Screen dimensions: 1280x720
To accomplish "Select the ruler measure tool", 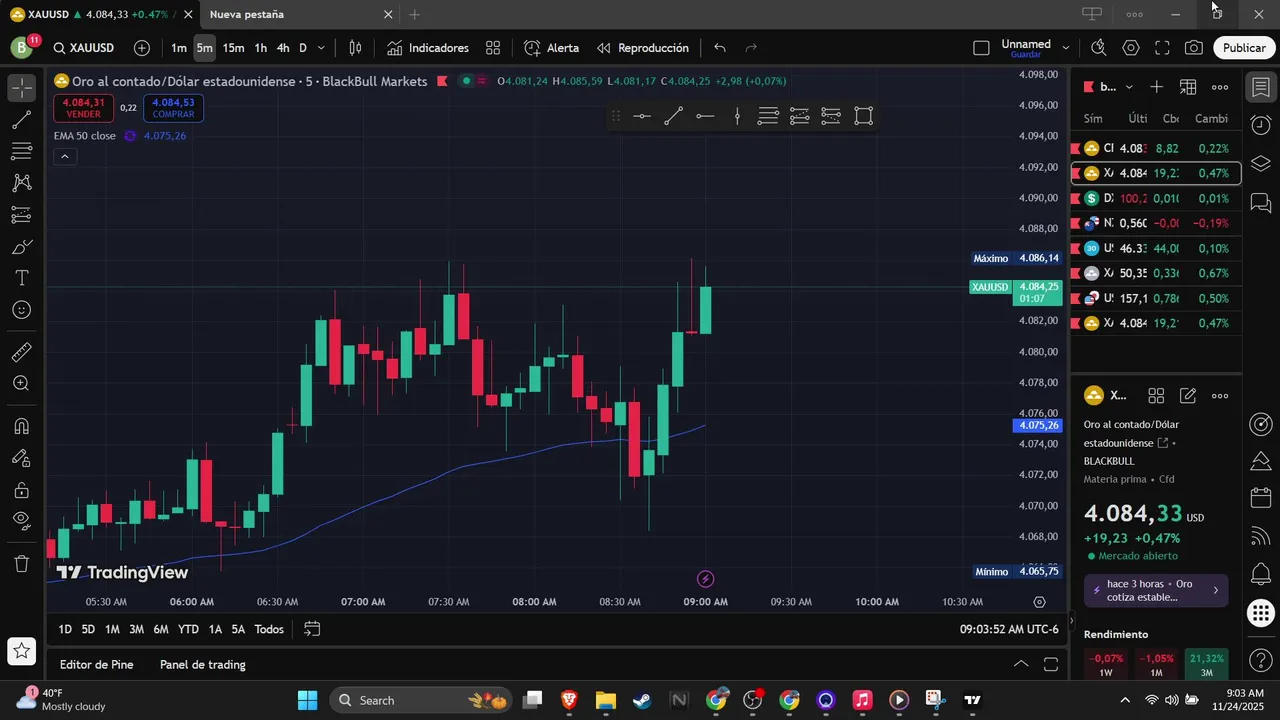I will coord(21,352).
